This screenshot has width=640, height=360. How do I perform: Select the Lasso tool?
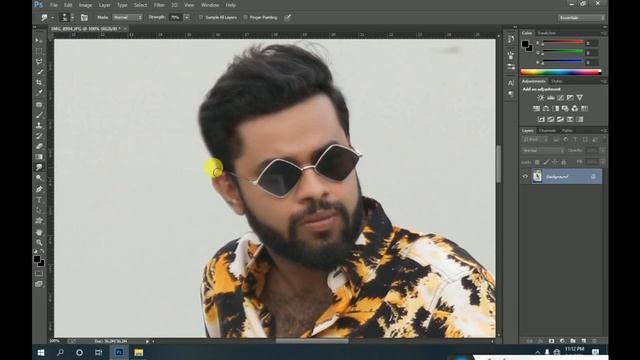click(x=39, y=62)
